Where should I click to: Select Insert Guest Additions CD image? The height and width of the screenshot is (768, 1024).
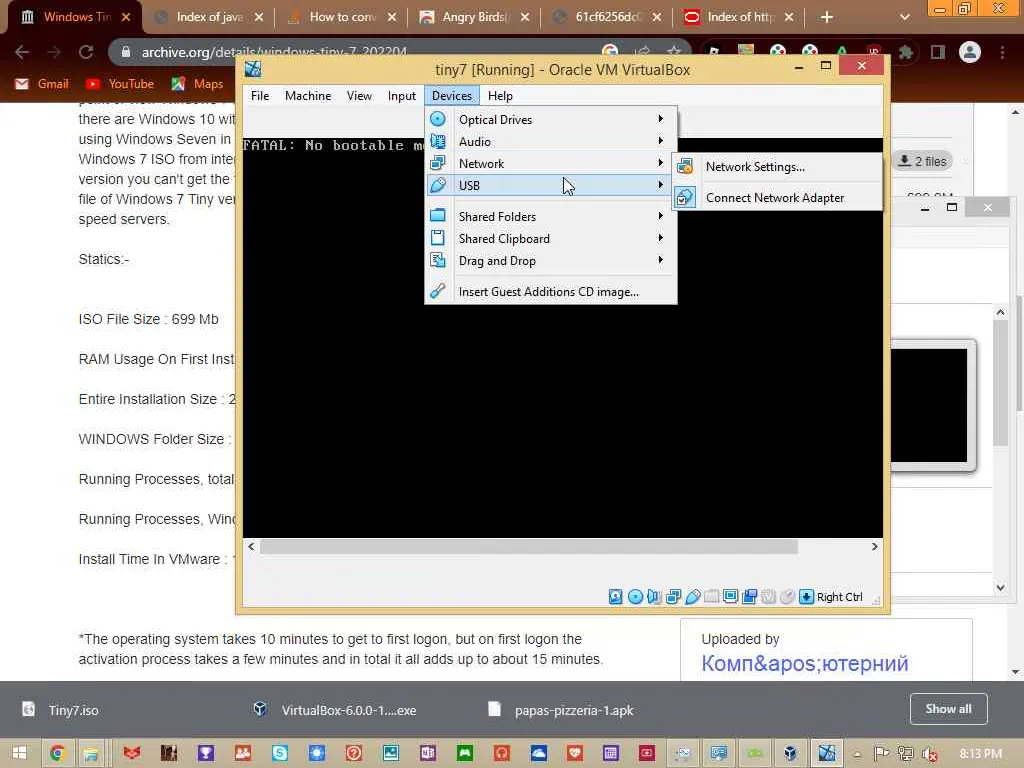(551, 291)
